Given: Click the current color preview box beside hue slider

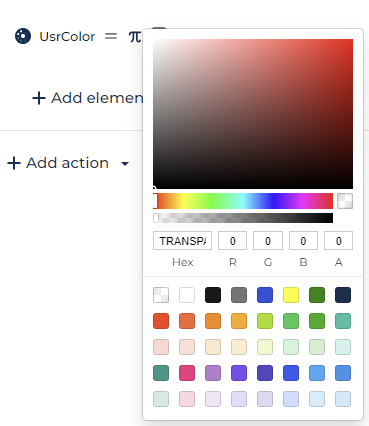Looking at the screenshot, I should pos(345,201).
